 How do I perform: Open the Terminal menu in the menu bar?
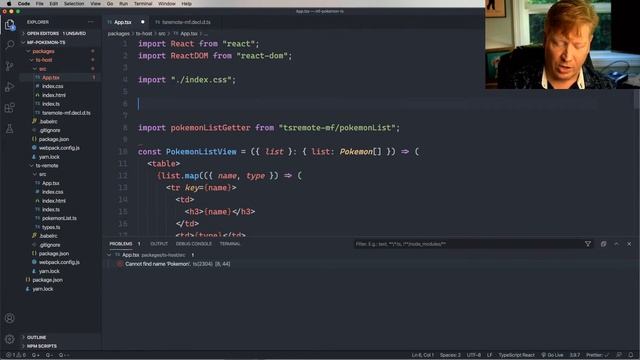pos(143,4)
